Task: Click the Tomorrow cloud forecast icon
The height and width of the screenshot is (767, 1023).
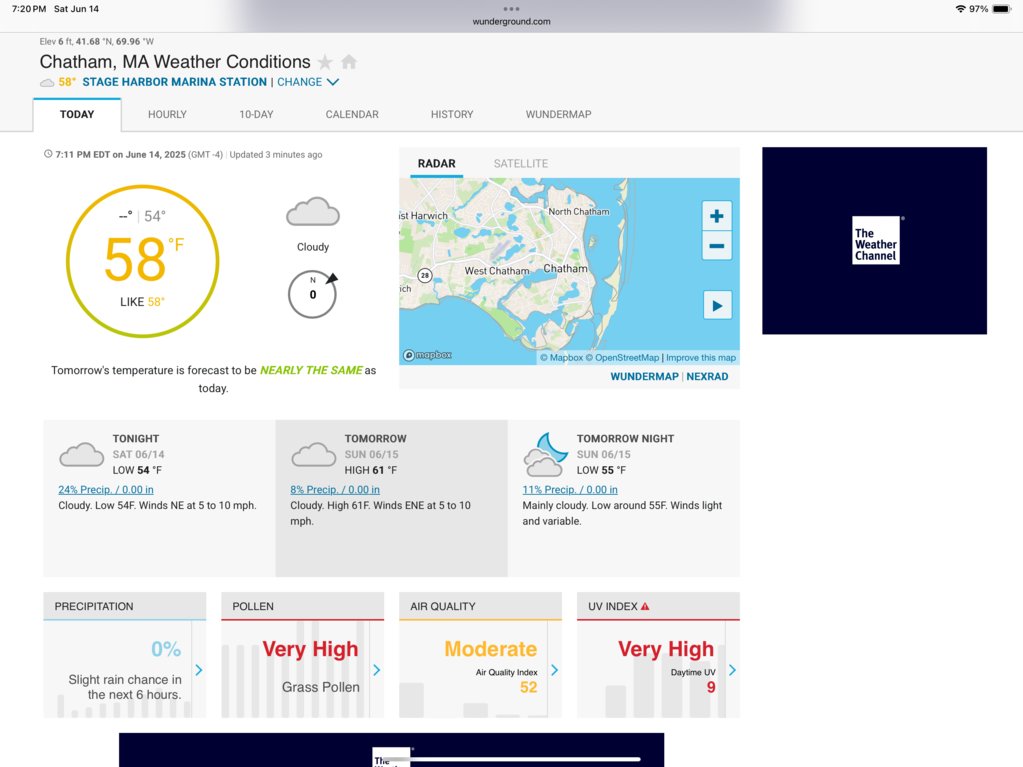Action: click(313, 455)
